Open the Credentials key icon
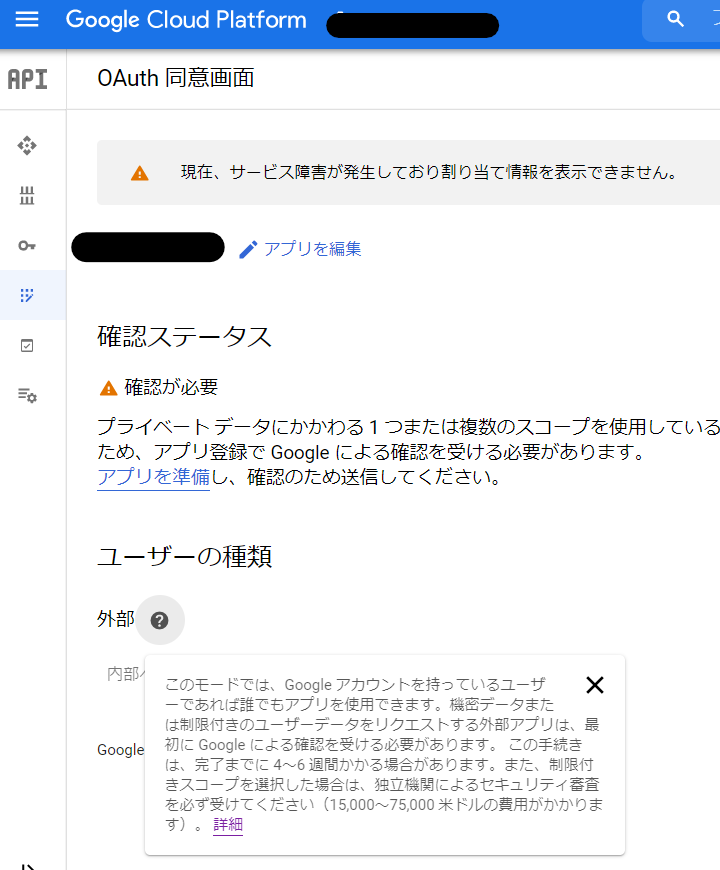The width and height of the screenshot is (720, 870). (27, 246)
